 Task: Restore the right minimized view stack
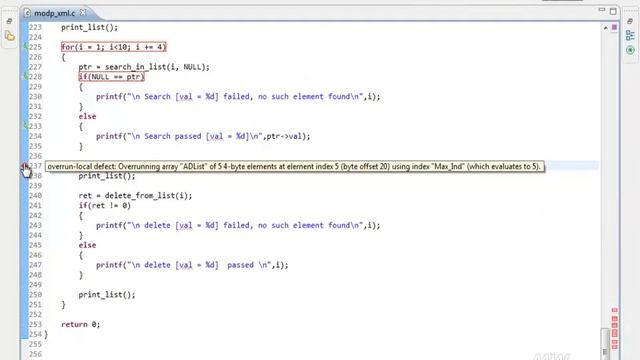pyautogui.click(x=630, y=21)
